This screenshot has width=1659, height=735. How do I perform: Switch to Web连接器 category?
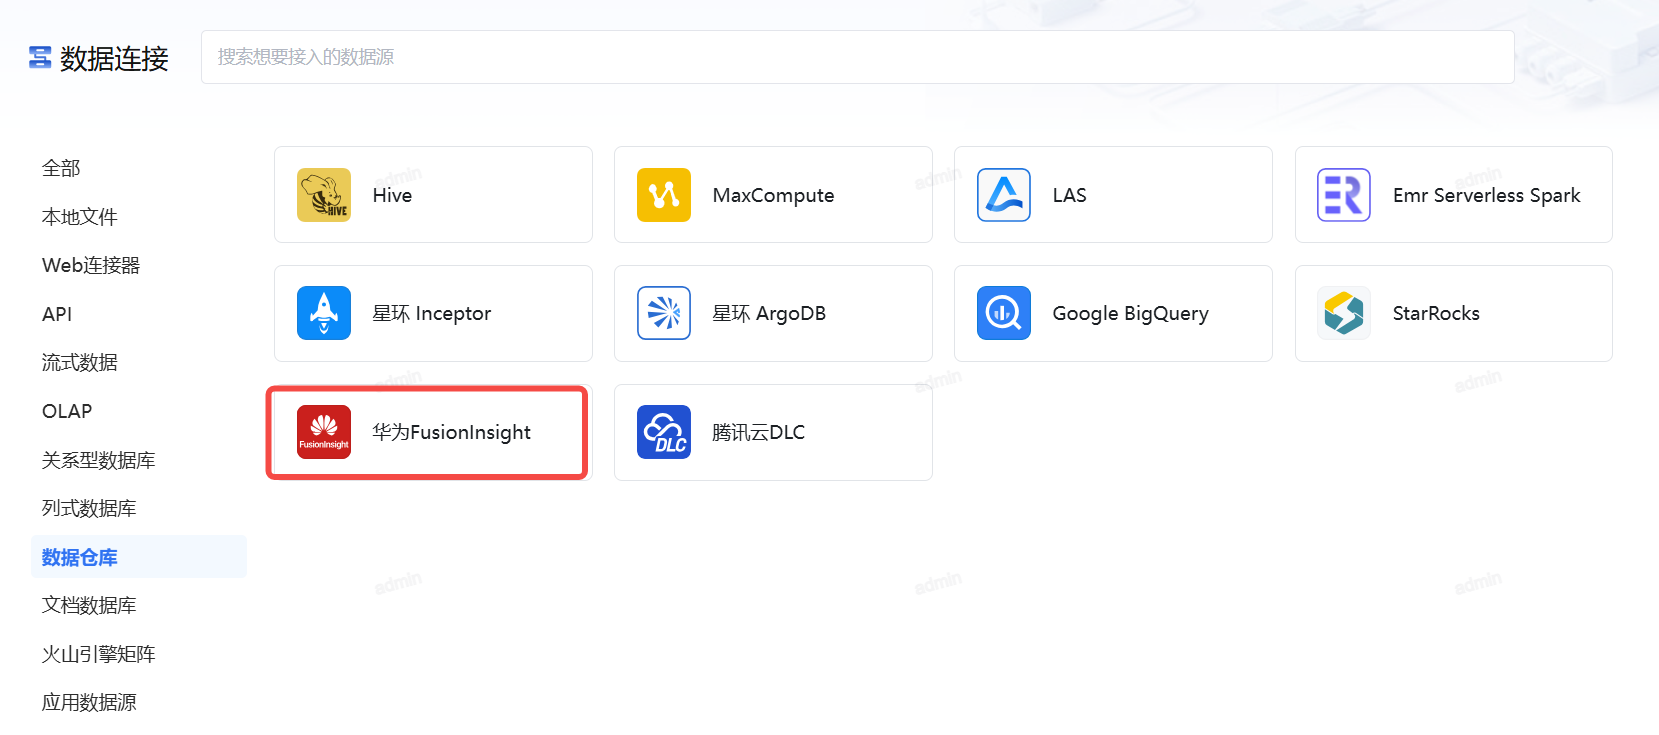91,265
